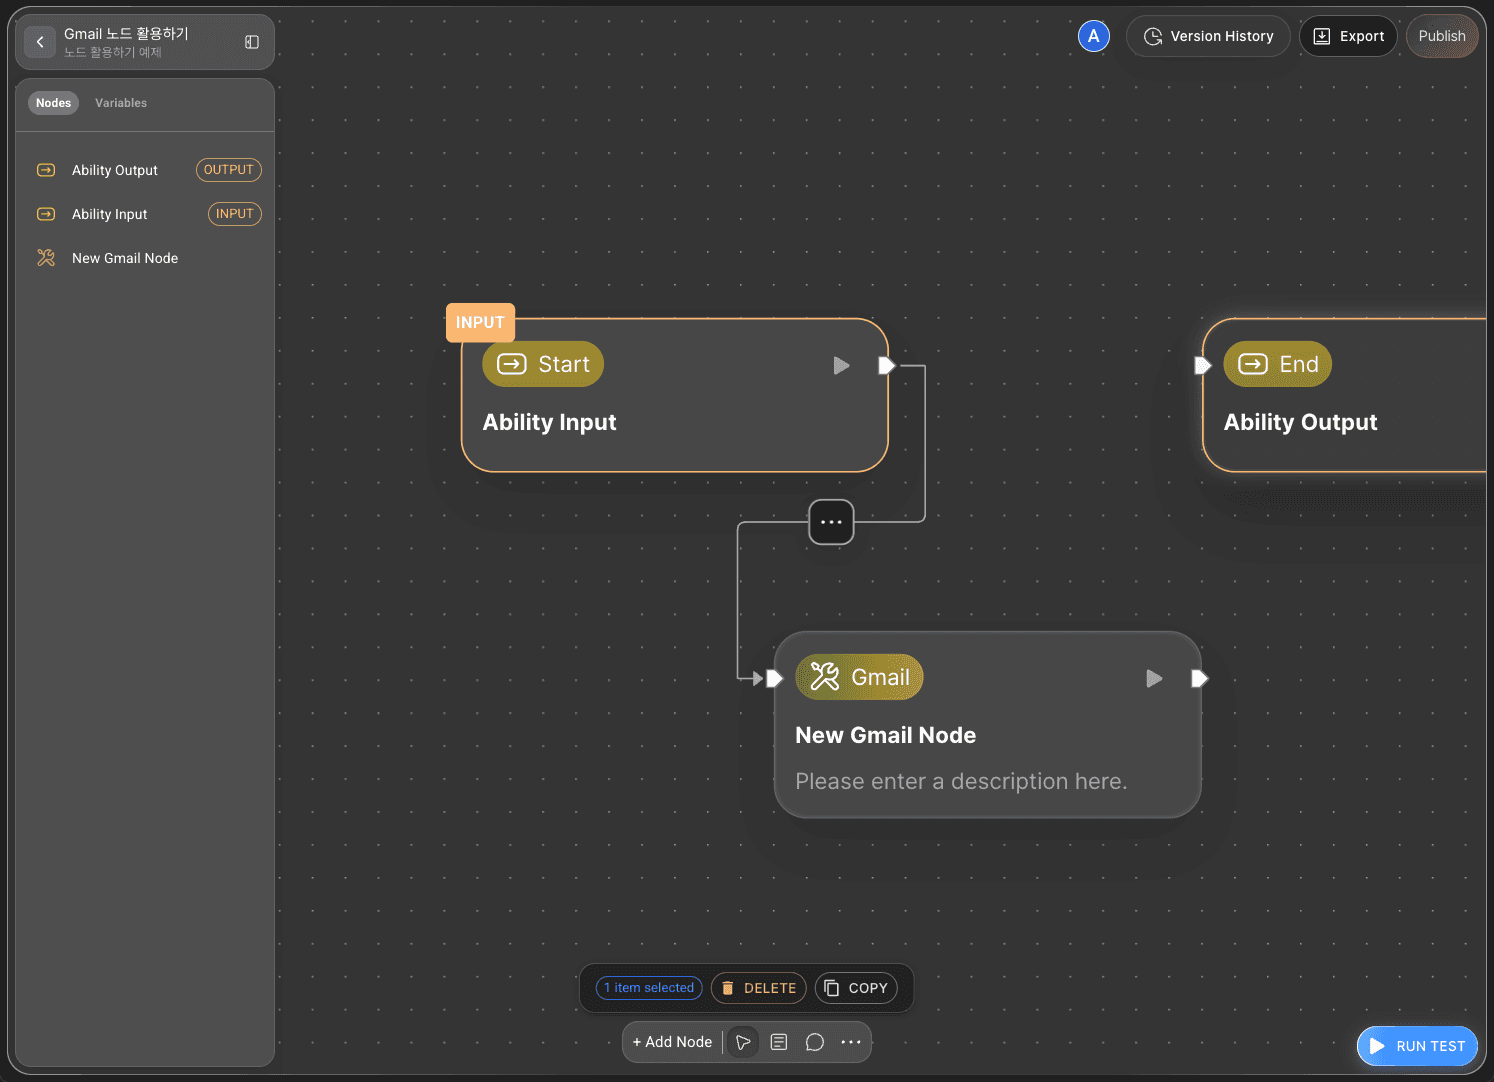Click the OUTPUT badge in the sidebar
The height and width of the screenshot is (1082, 1494).
[229, 170]
